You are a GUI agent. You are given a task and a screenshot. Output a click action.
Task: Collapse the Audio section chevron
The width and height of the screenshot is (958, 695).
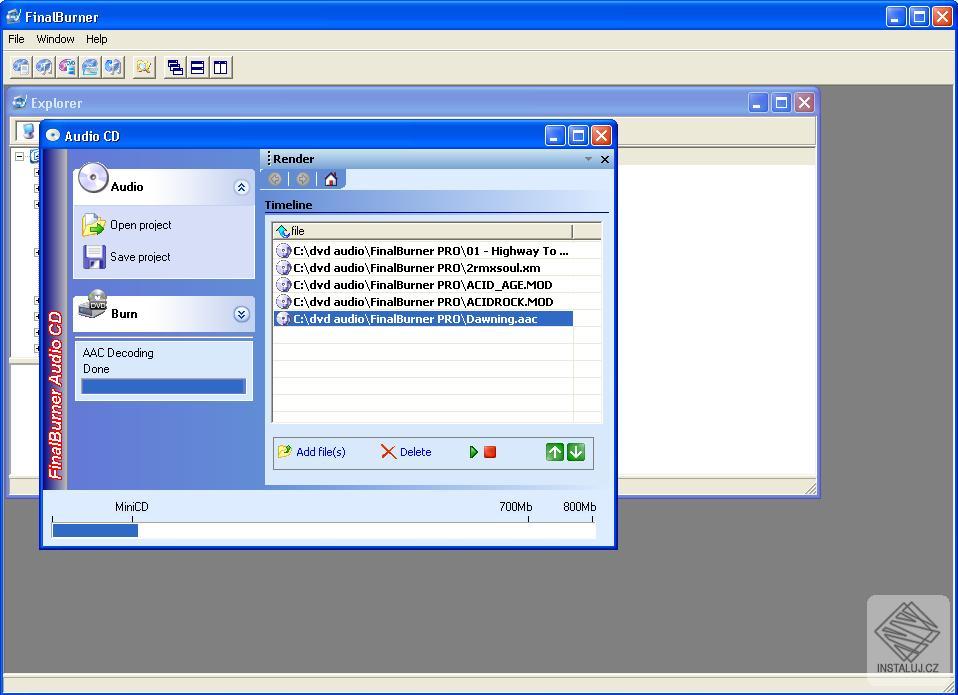click(x=241, y=187)
